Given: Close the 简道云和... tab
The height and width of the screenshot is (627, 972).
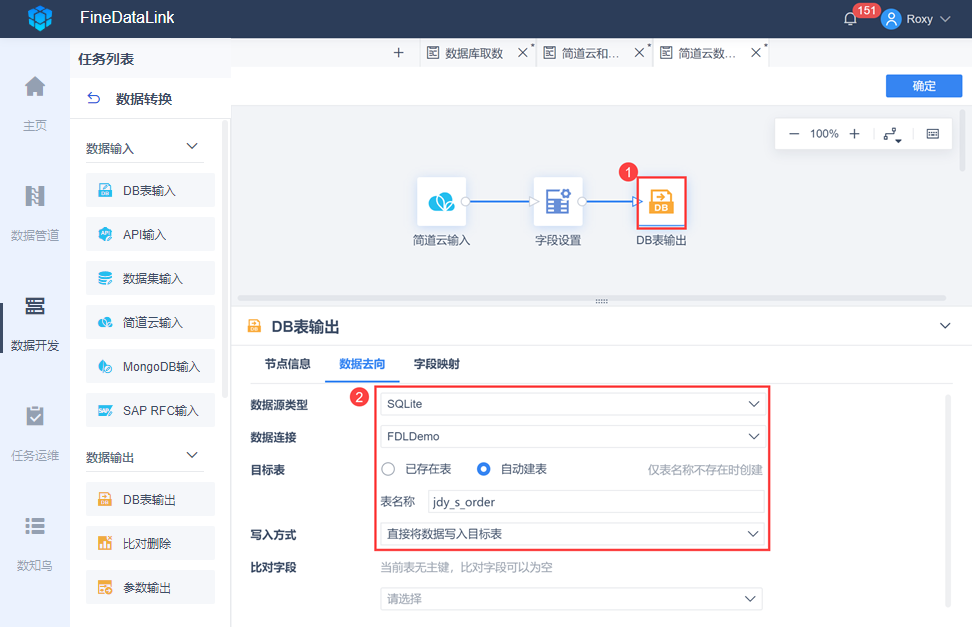Looking at the screenshot, I should [639, 53].
